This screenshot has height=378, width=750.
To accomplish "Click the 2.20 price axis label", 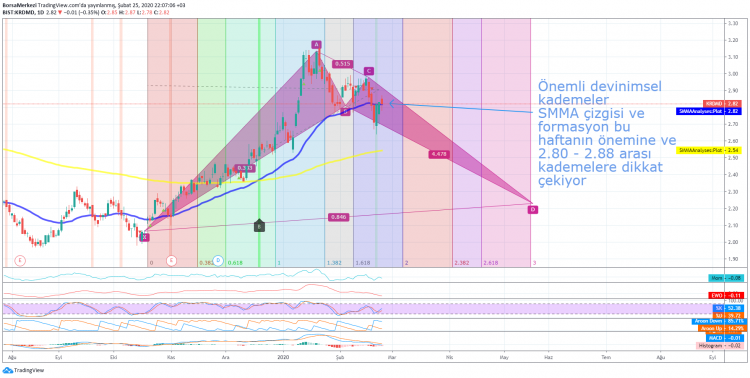I will coord(734,209).
